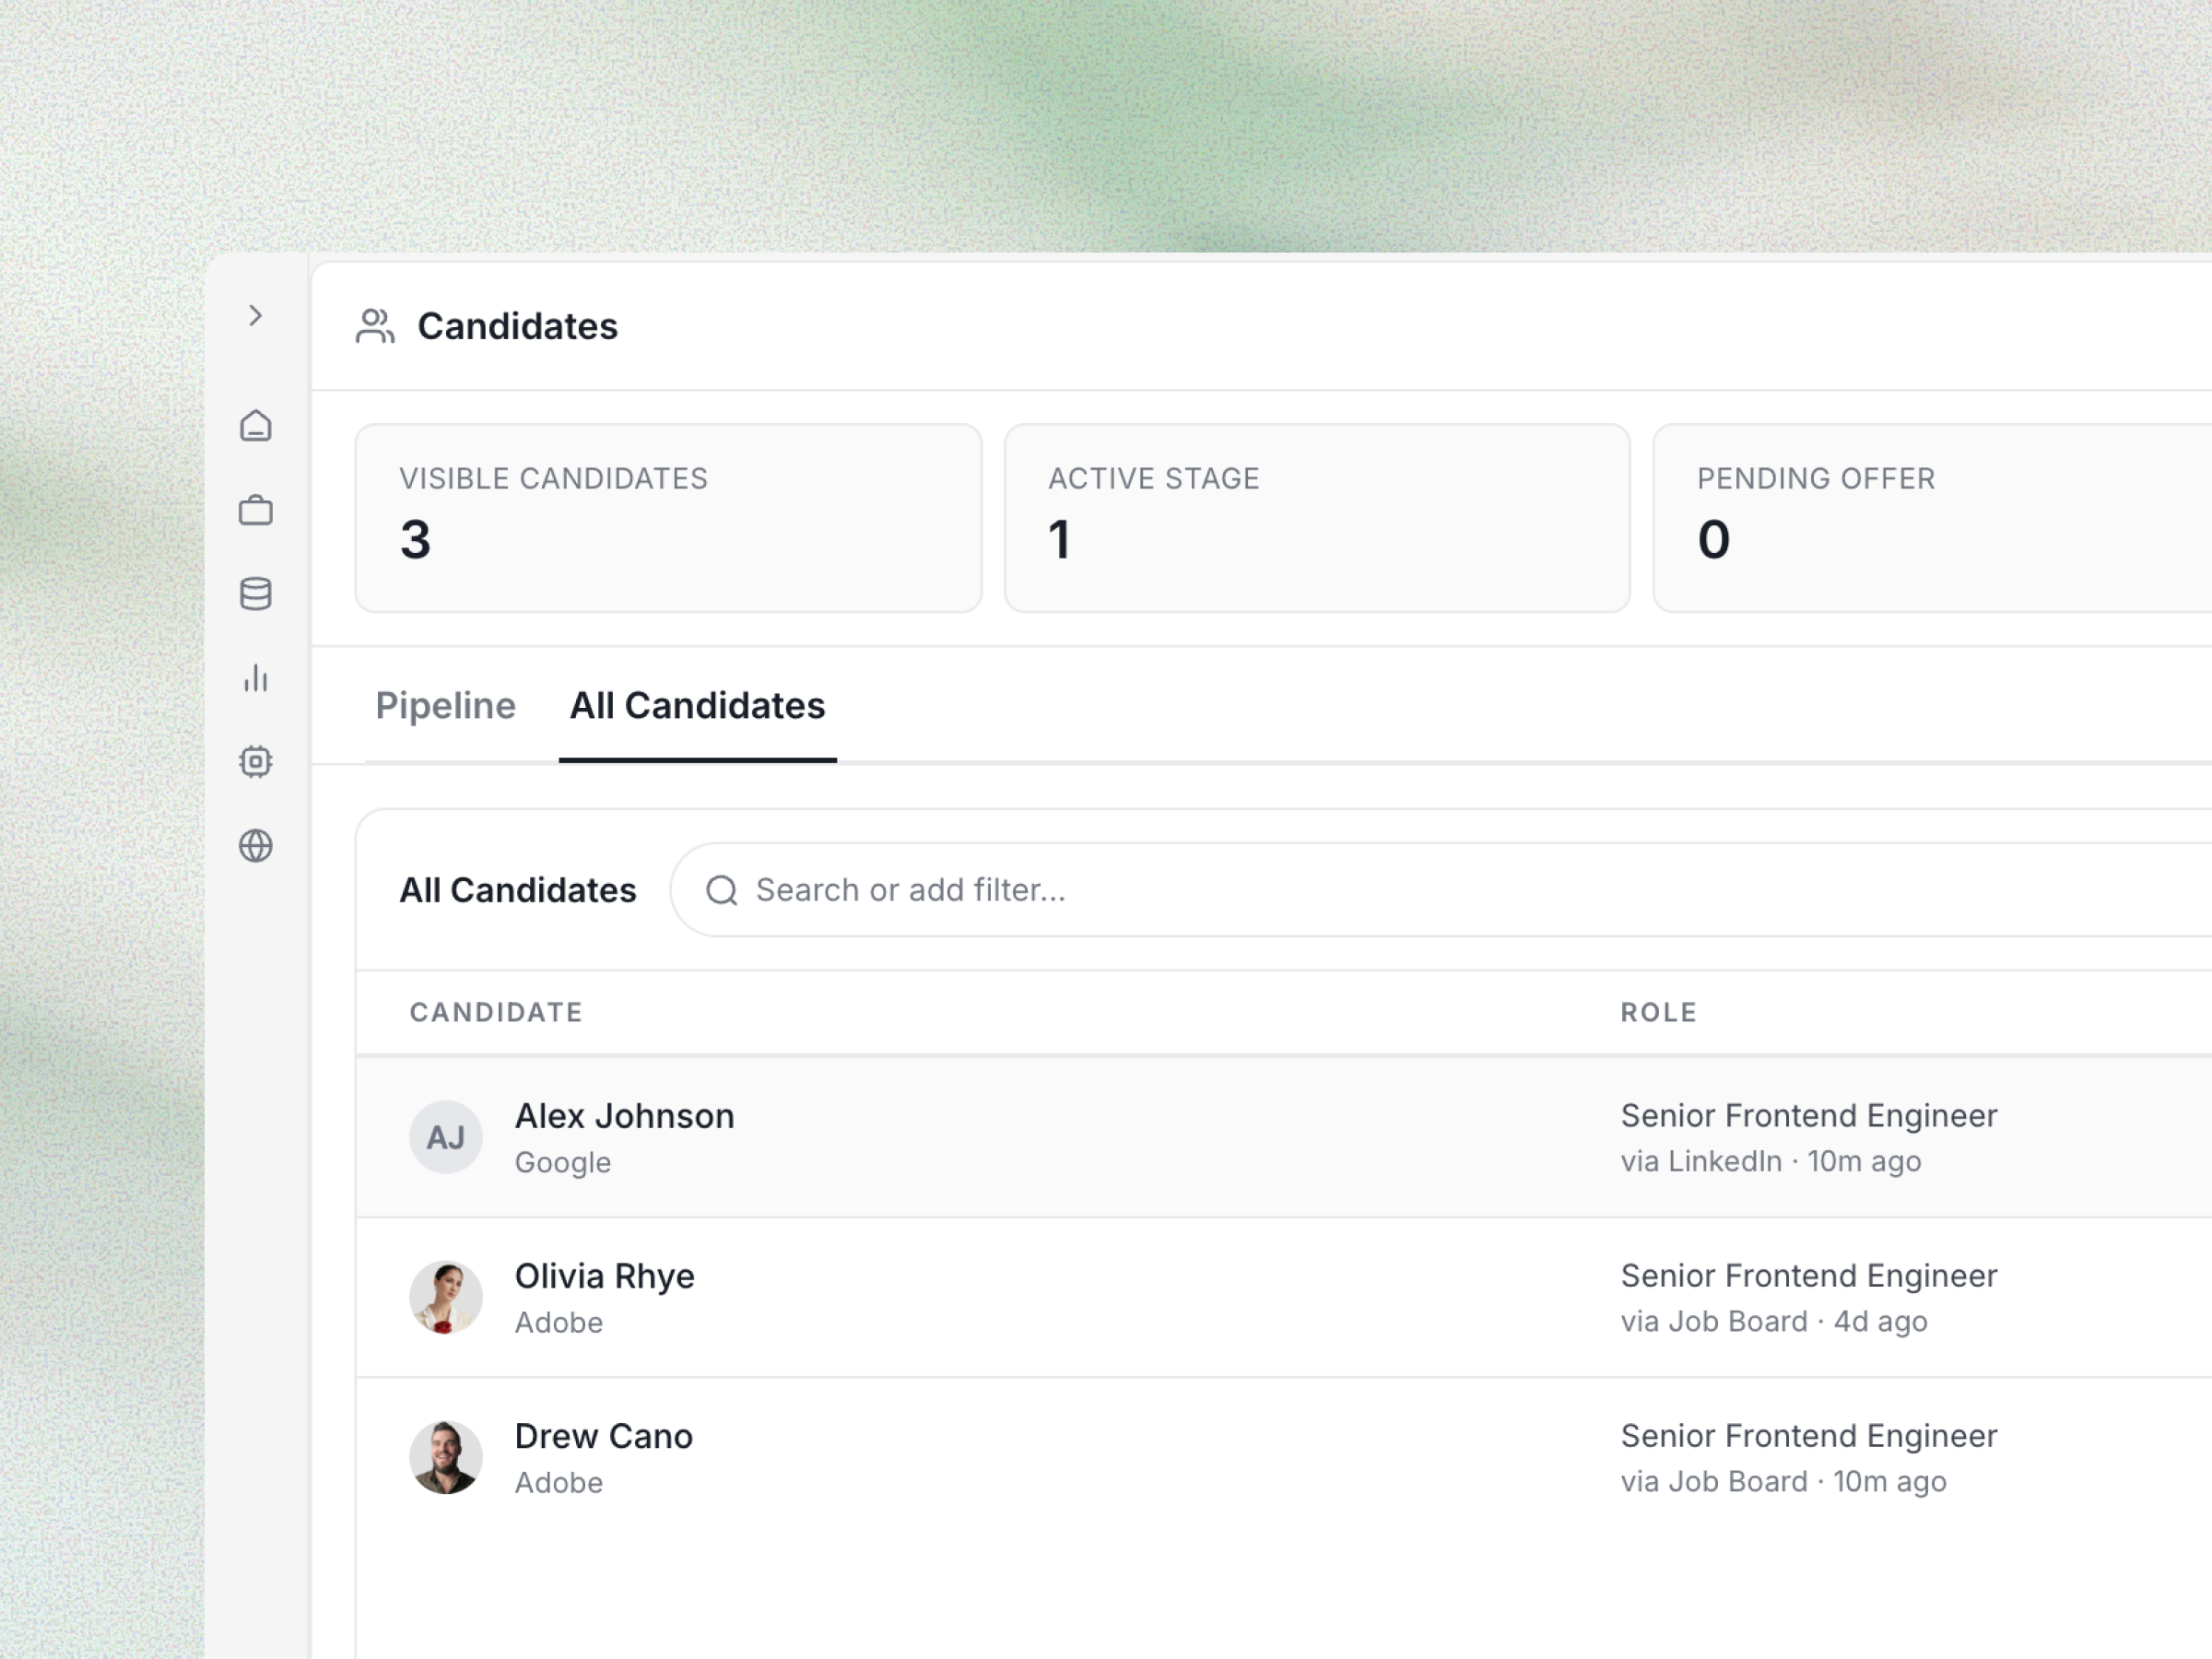Select the All Candidates tab
The width and height of the screenshot is (2212, 1659).
697,706
